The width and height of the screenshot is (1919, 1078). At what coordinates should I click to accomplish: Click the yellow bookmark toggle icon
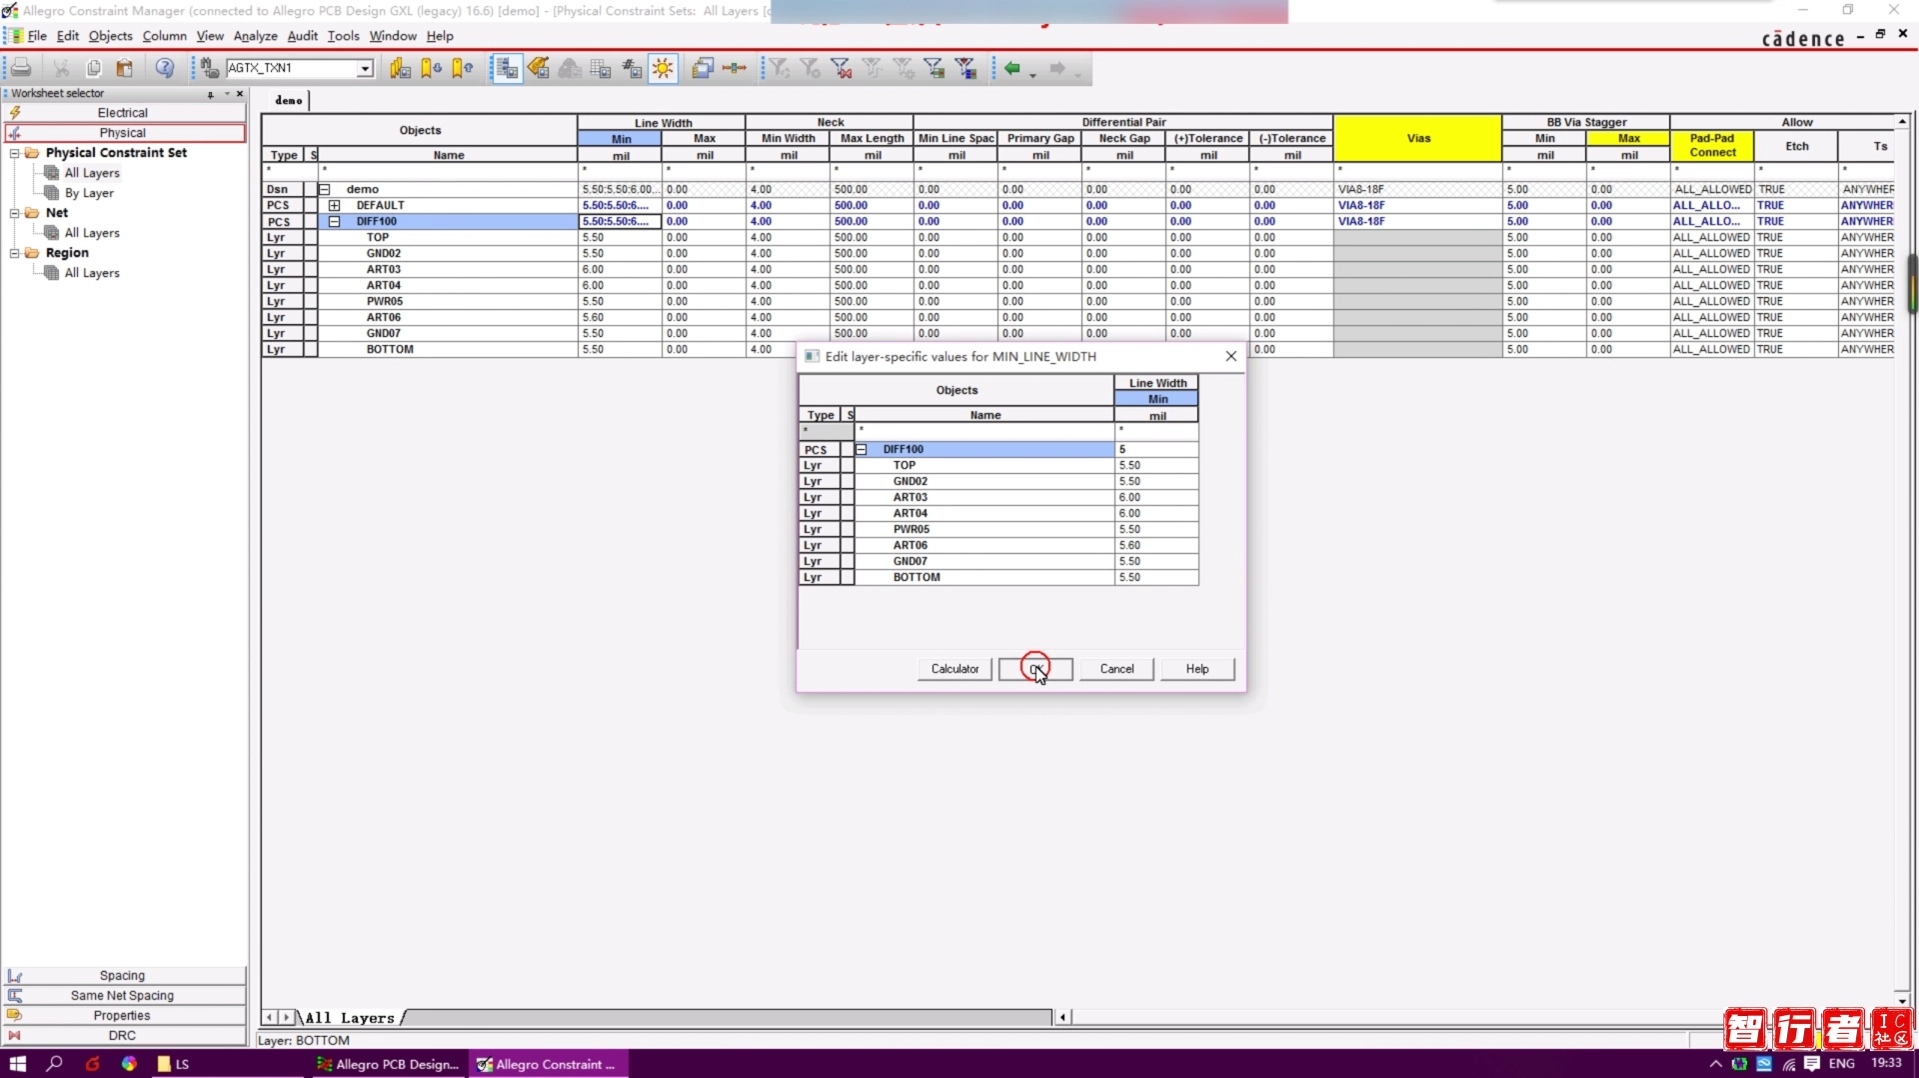pos(401,68)
